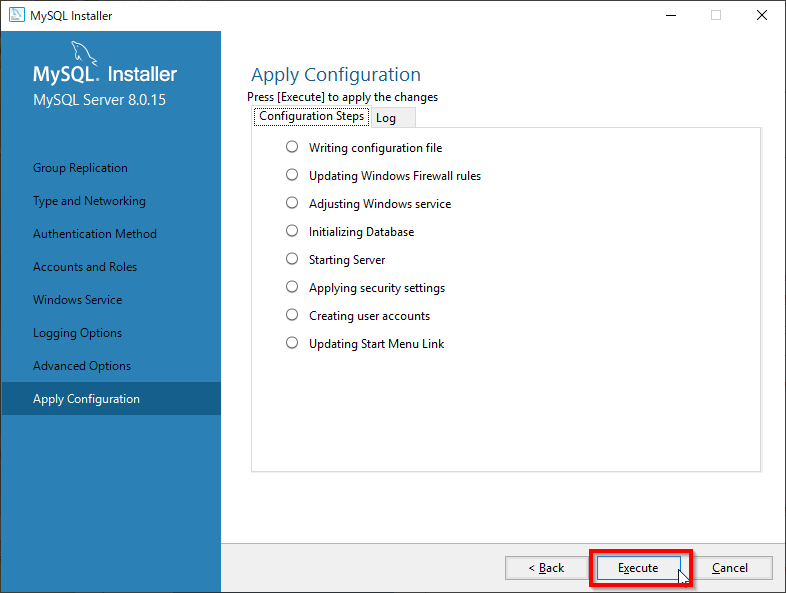This screenshot has width=786, height=593.
Task: Select the Configuration Steps tab
Action: (x=311, y=116)
